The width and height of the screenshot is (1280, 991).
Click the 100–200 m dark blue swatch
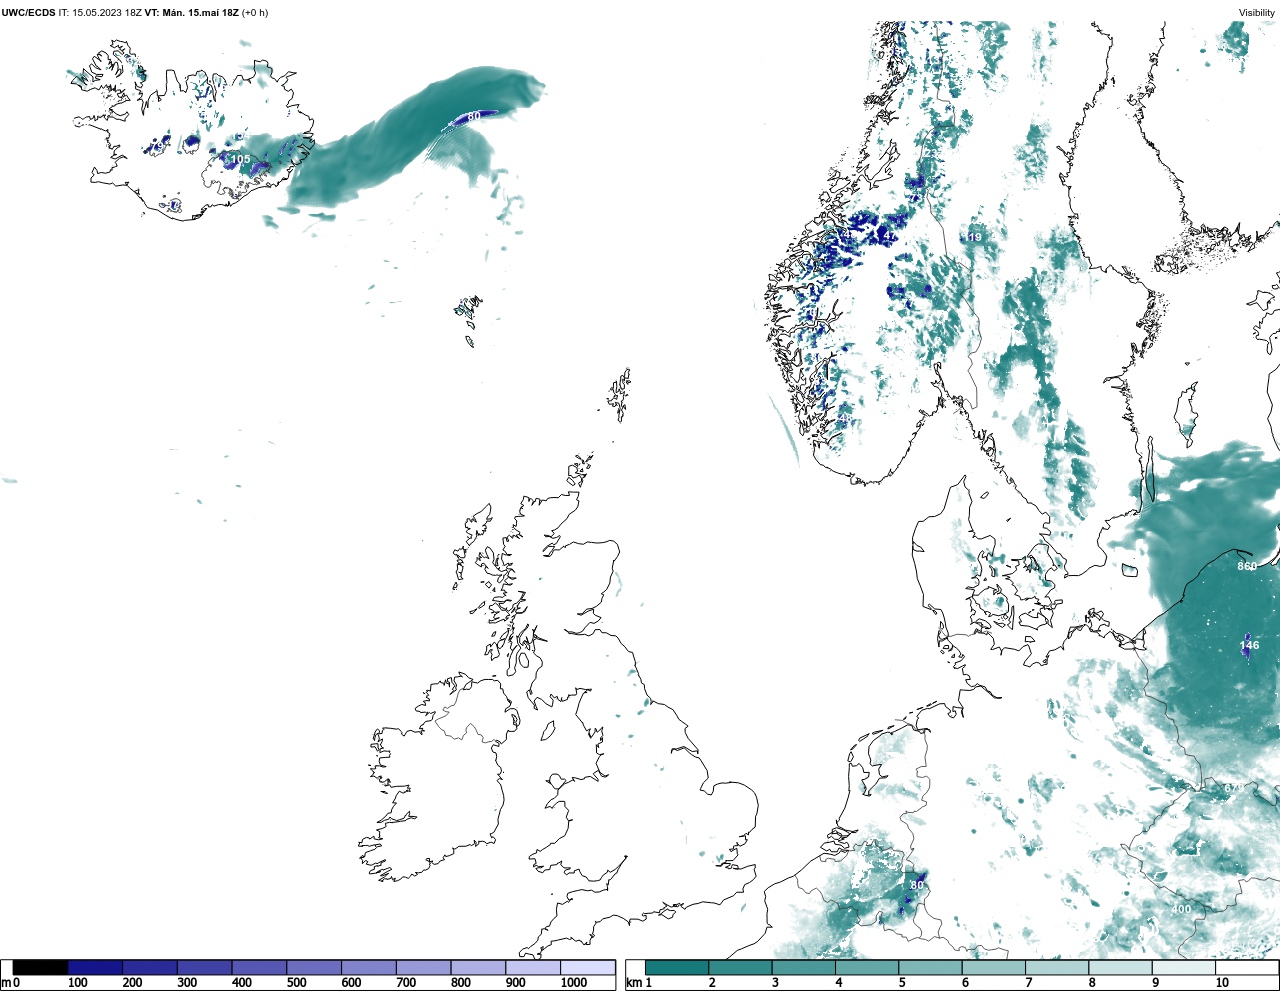click(x=96, y=967)
